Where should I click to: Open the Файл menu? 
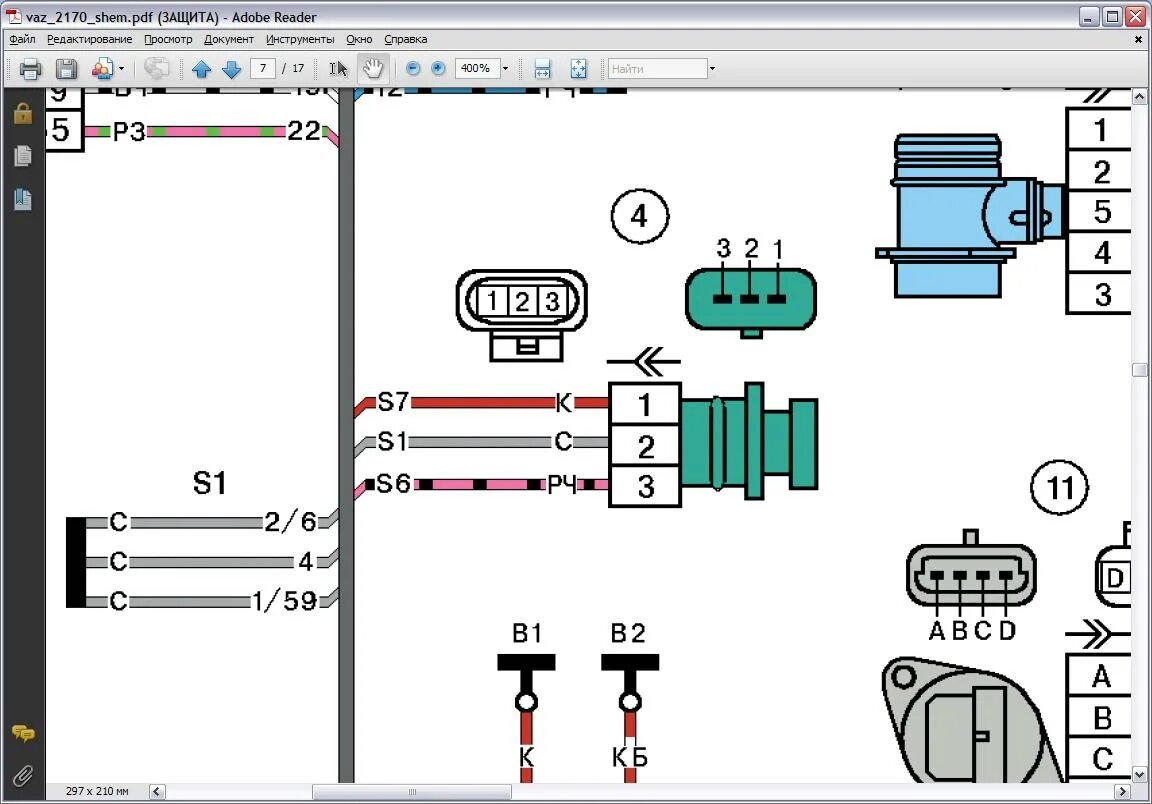tap(23, 39)
